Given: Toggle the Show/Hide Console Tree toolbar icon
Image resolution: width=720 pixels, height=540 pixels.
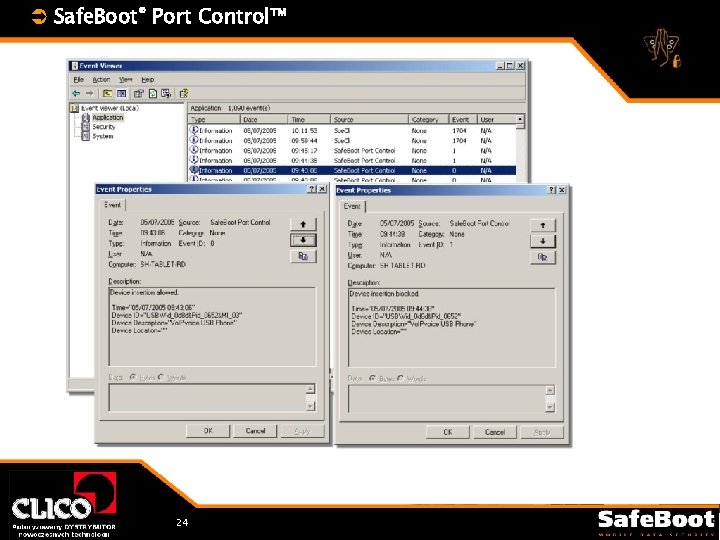Looking at the screenshot, I should (121, 93).
